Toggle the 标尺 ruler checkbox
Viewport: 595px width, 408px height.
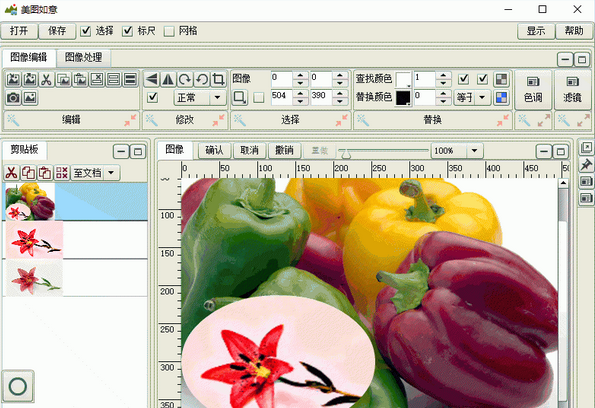pos(128,31)
